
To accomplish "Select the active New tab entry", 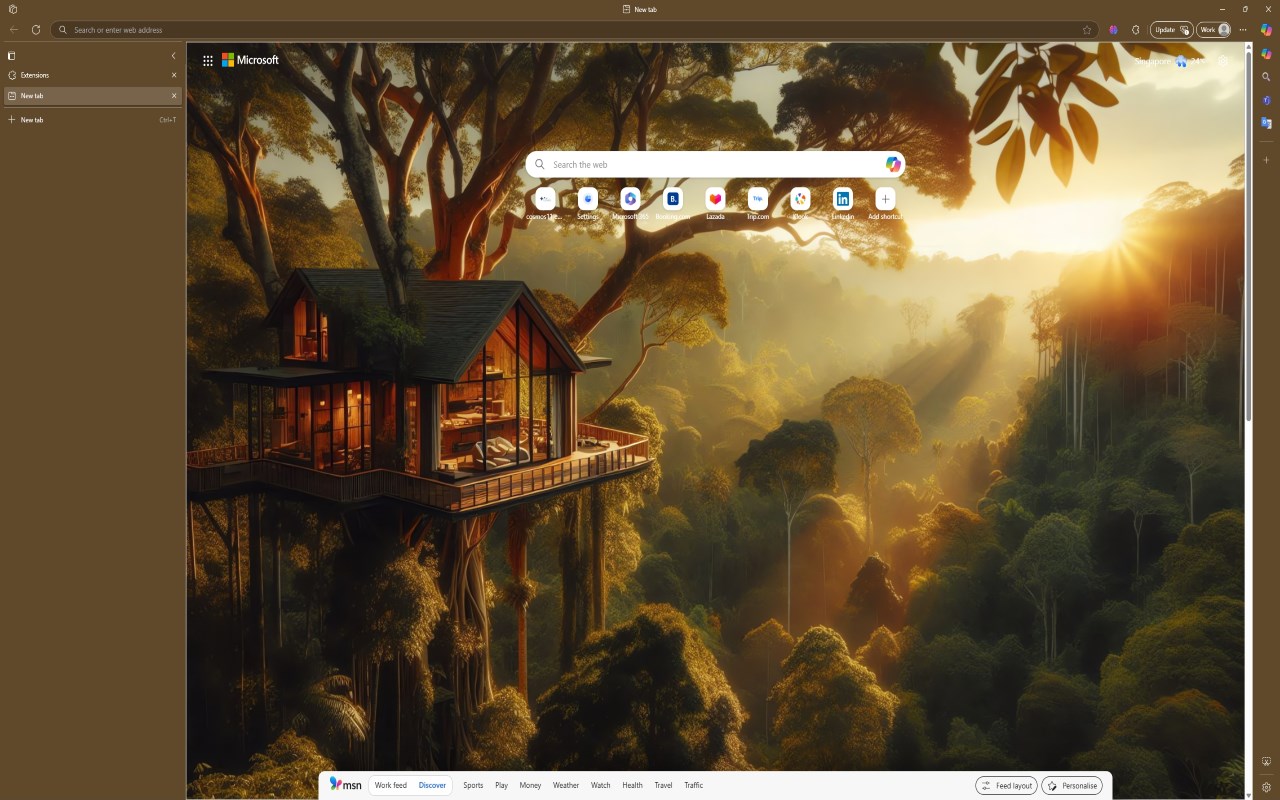I will coord(92,96).
